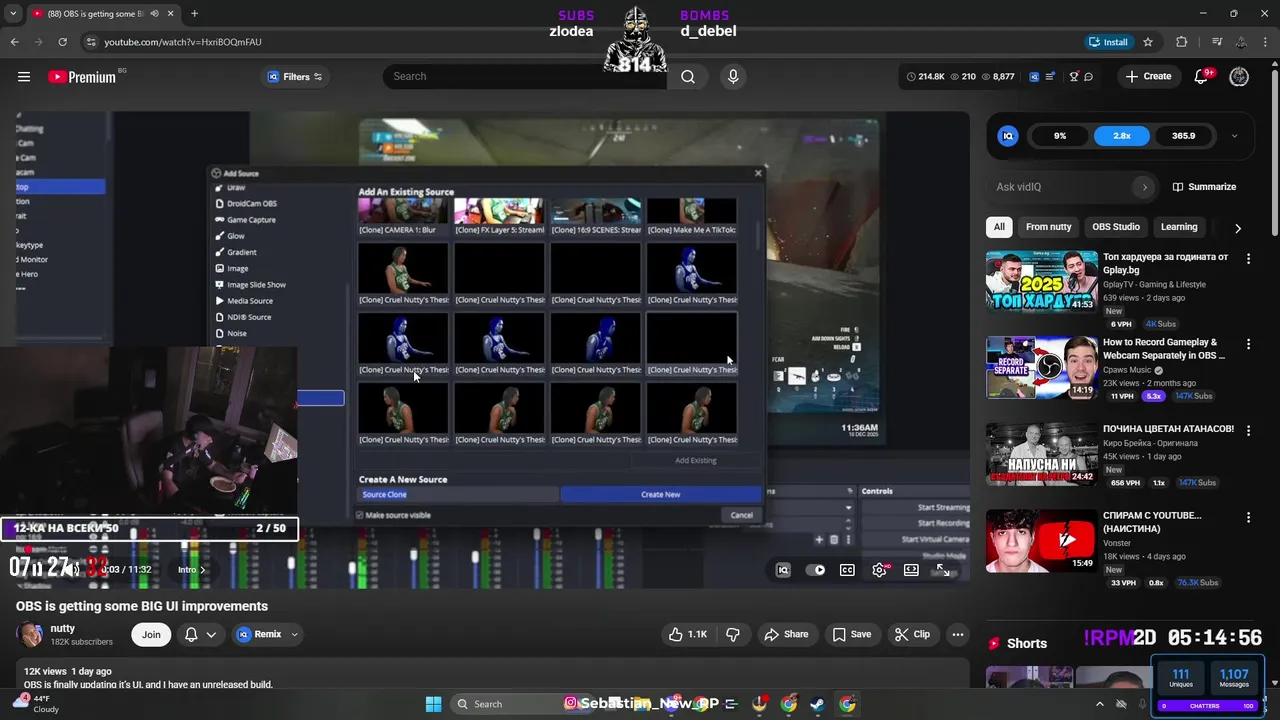Join the nutty channel membership

pyautogui.click(x=151, y=634)
